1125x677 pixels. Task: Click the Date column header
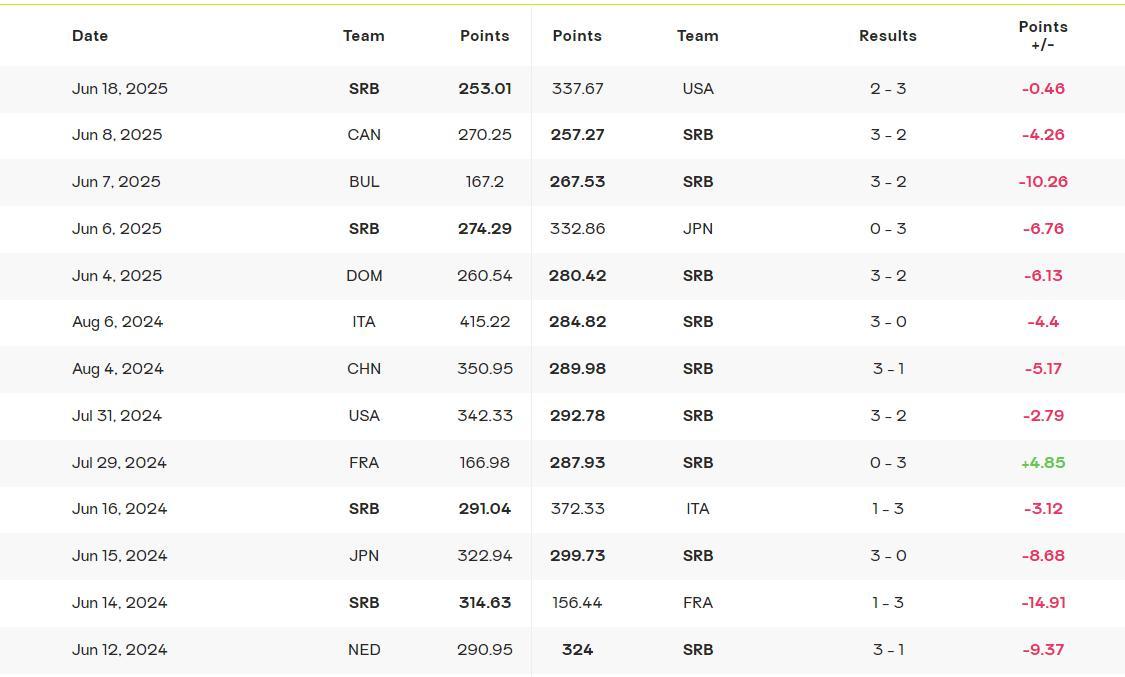[x=90, y=36]
